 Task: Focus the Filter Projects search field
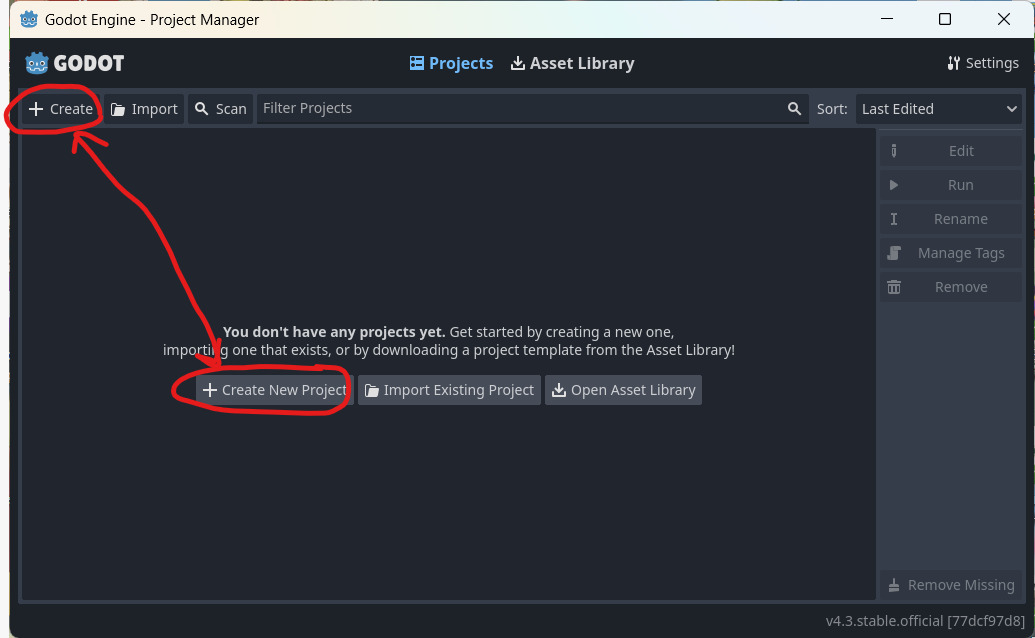pos(520,109)
